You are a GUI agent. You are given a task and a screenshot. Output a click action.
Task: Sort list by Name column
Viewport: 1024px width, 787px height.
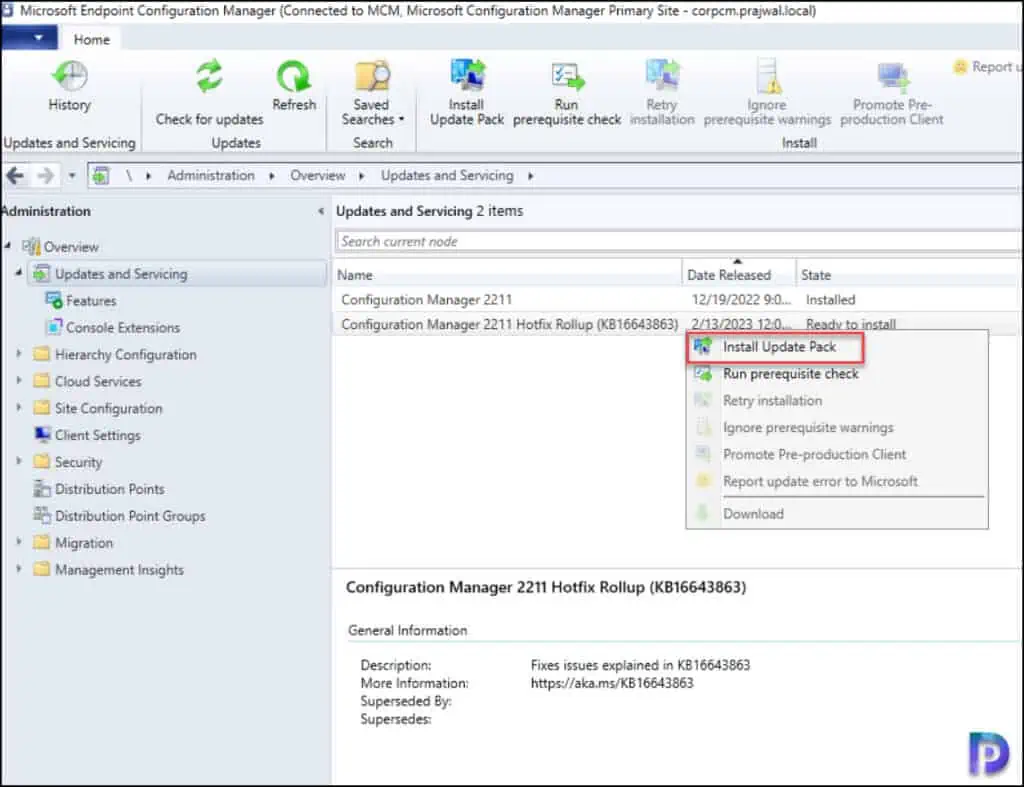click(507, 275)
